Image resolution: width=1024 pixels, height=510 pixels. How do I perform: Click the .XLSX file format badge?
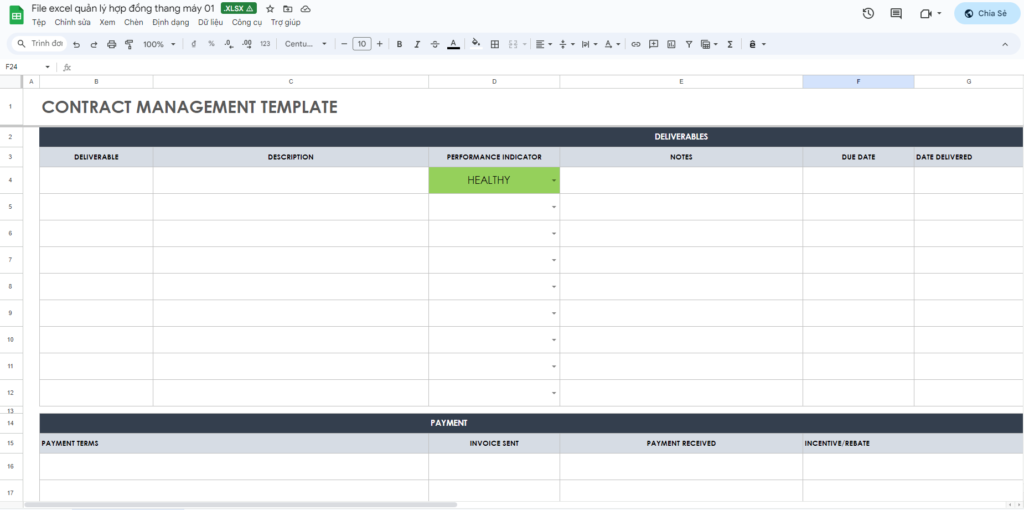pyautogui.click(x=238, y=8)
